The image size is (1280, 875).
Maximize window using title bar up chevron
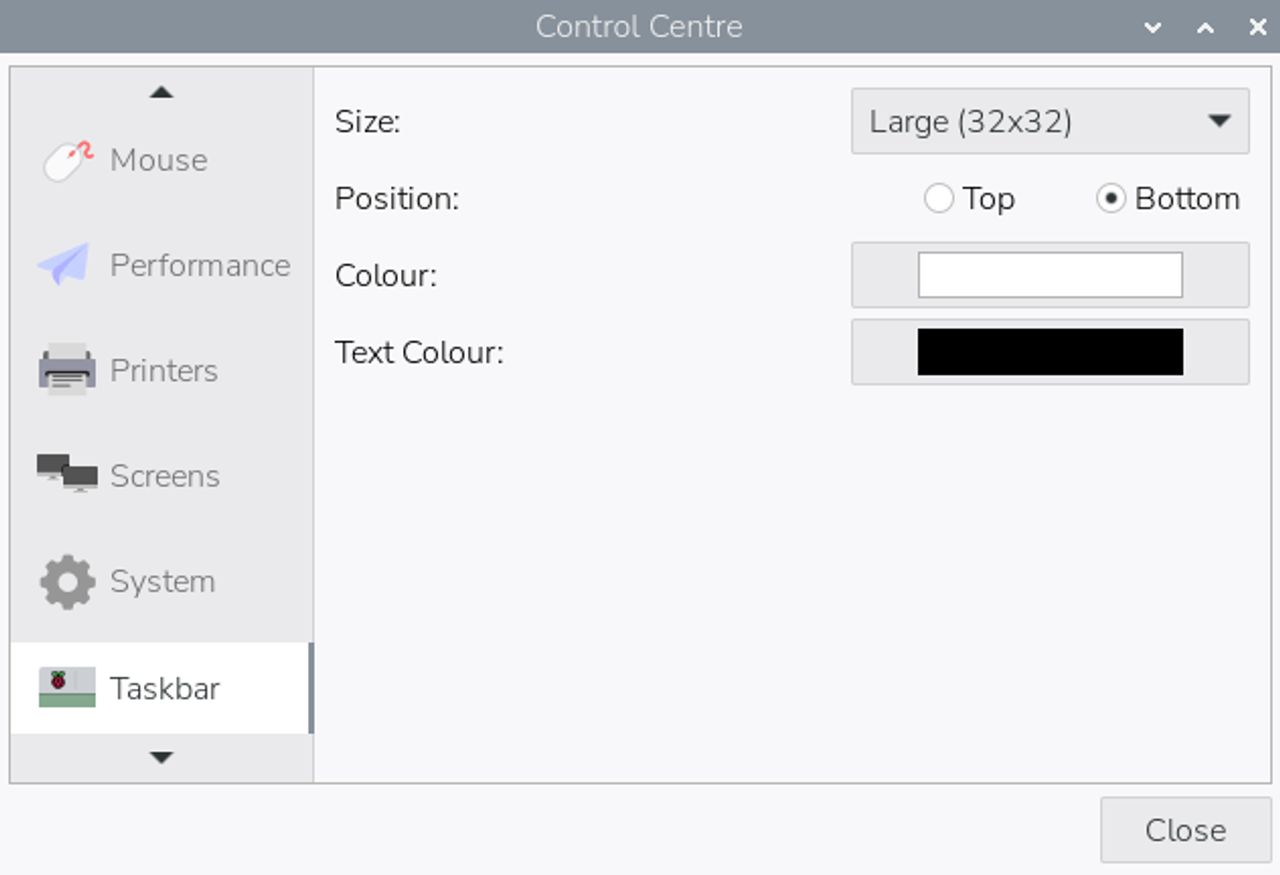tap(1206, 27)
